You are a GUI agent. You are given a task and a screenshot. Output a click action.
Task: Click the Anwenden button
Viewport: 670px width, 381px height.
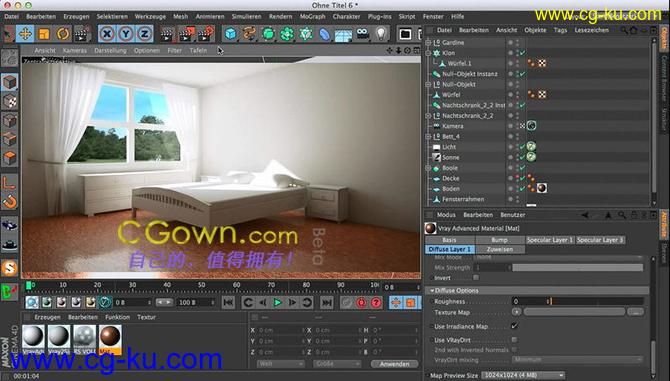(394, 364)
